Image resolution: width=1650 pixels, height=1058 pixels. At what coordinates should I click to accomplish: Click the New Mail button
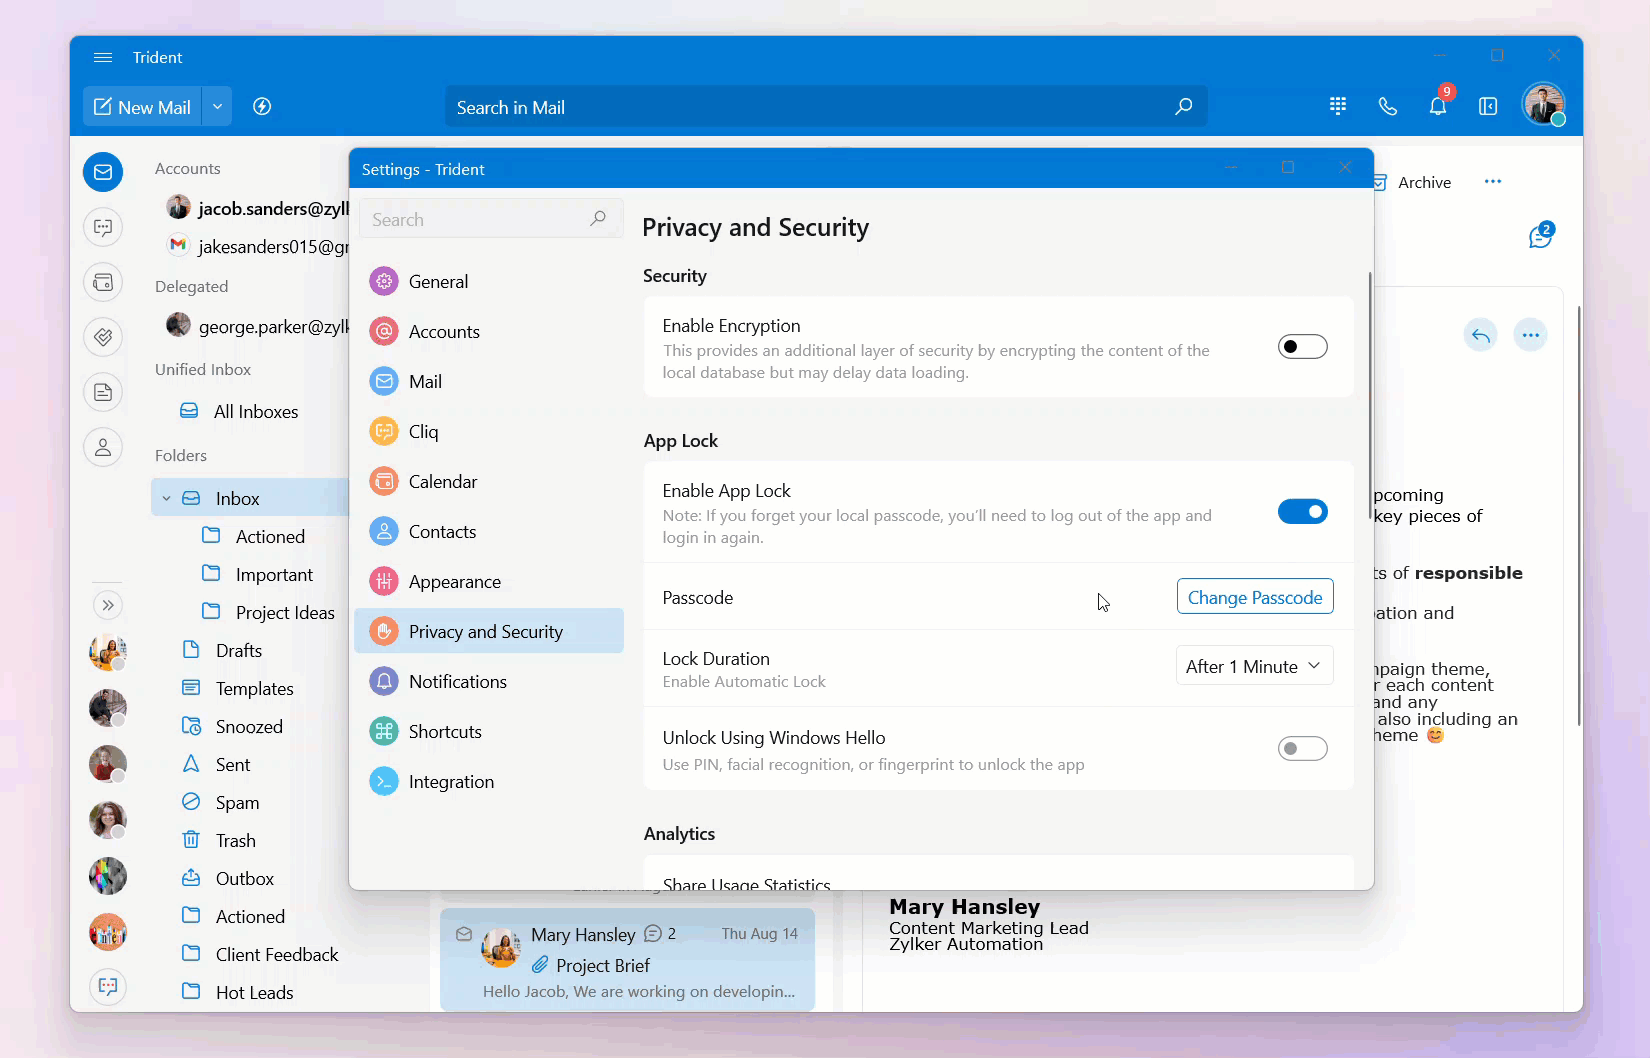[143, 107]
